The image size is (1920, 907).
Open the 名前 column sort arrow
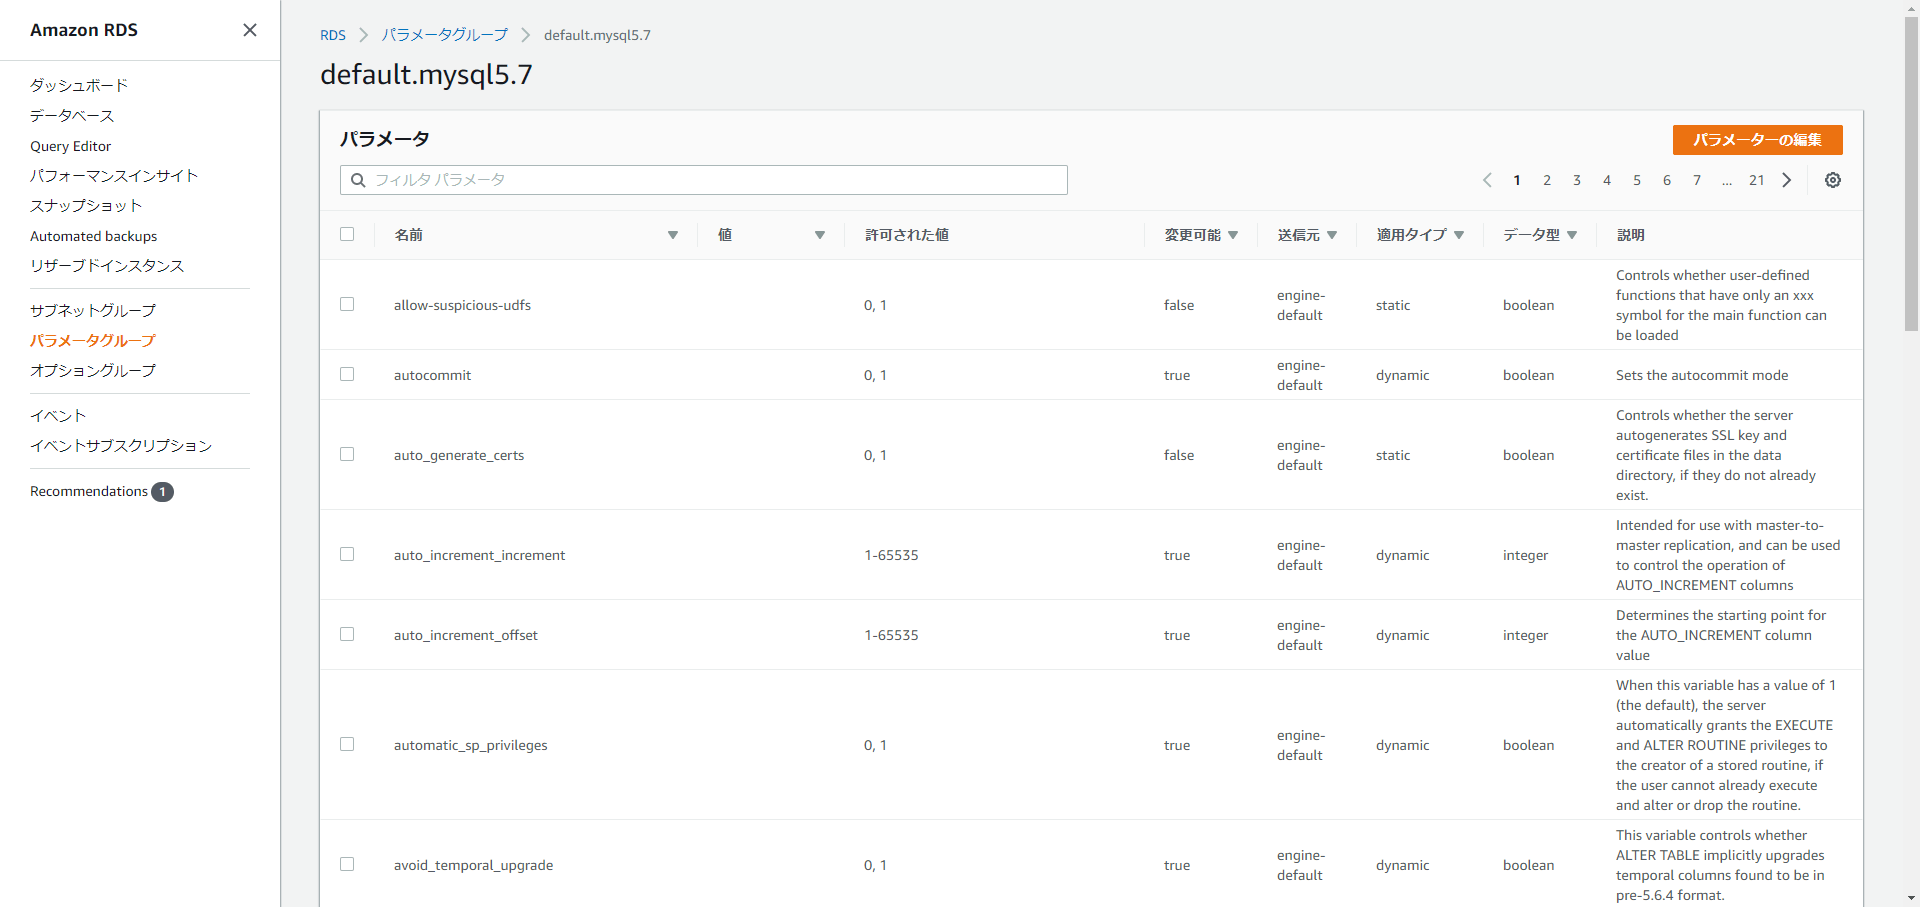tap(672, 235)
